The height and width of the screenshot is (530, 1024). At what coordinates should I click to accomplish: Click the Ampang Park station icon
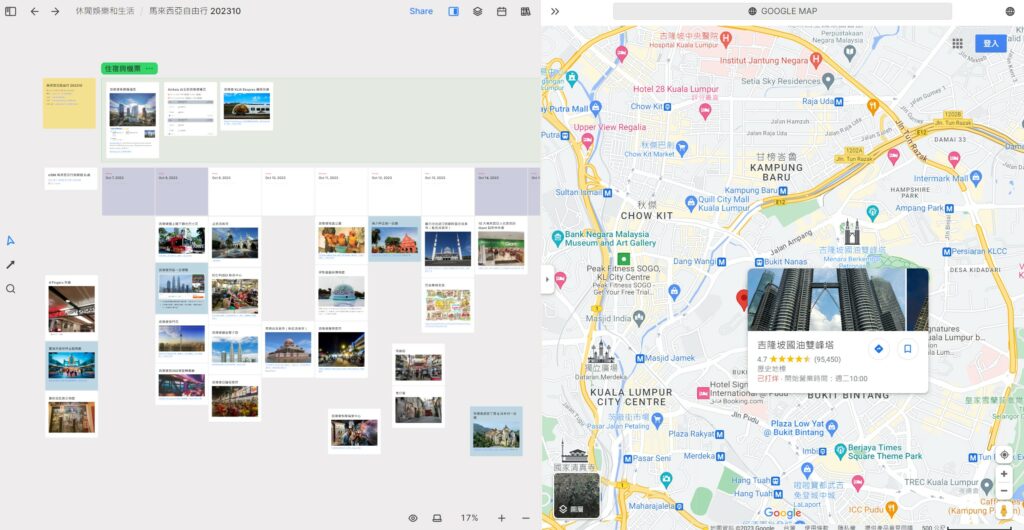pos(950,208)
